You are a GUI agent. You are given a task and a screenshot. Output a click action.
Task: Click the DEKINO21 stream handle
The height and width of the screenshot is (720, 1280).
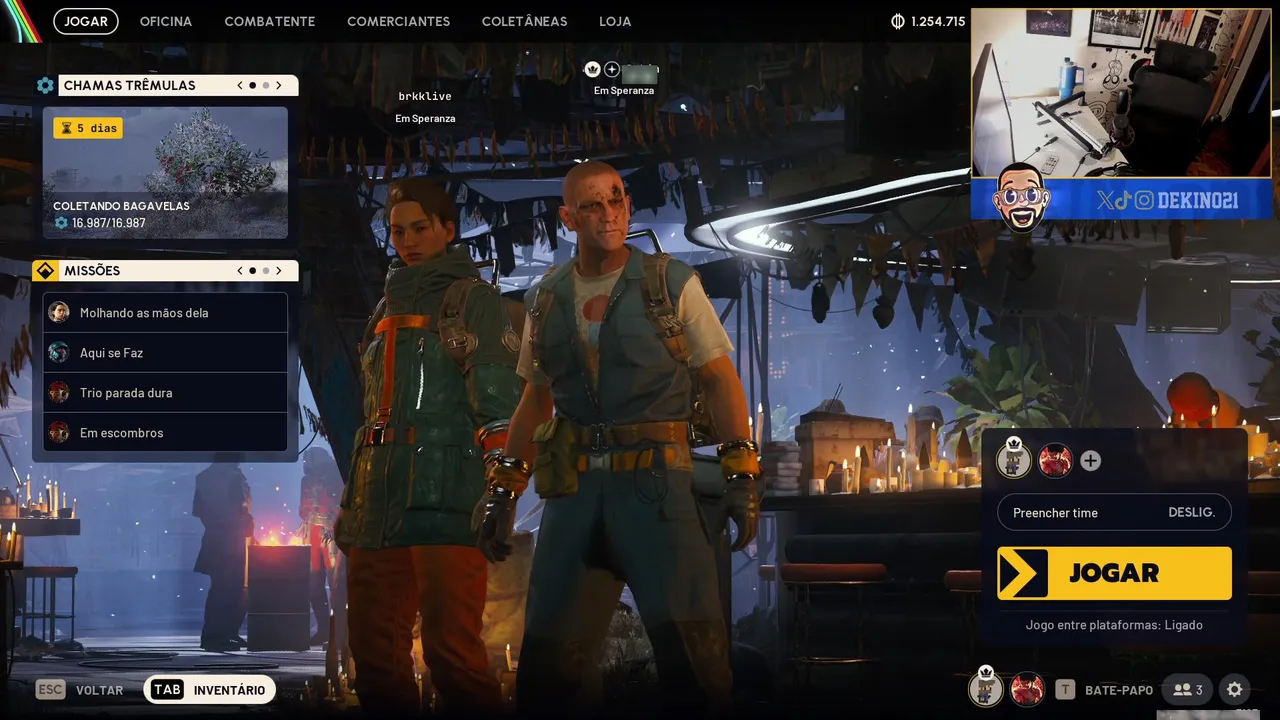[1198, 200]
